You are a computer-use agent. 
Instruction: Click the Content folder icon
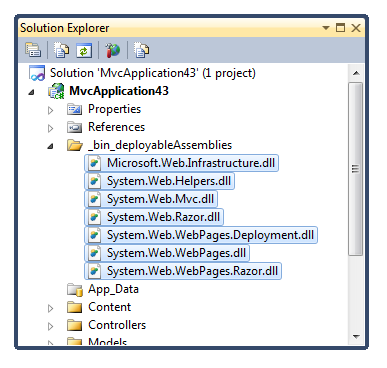pyautogui.click(x=74, y=307)
